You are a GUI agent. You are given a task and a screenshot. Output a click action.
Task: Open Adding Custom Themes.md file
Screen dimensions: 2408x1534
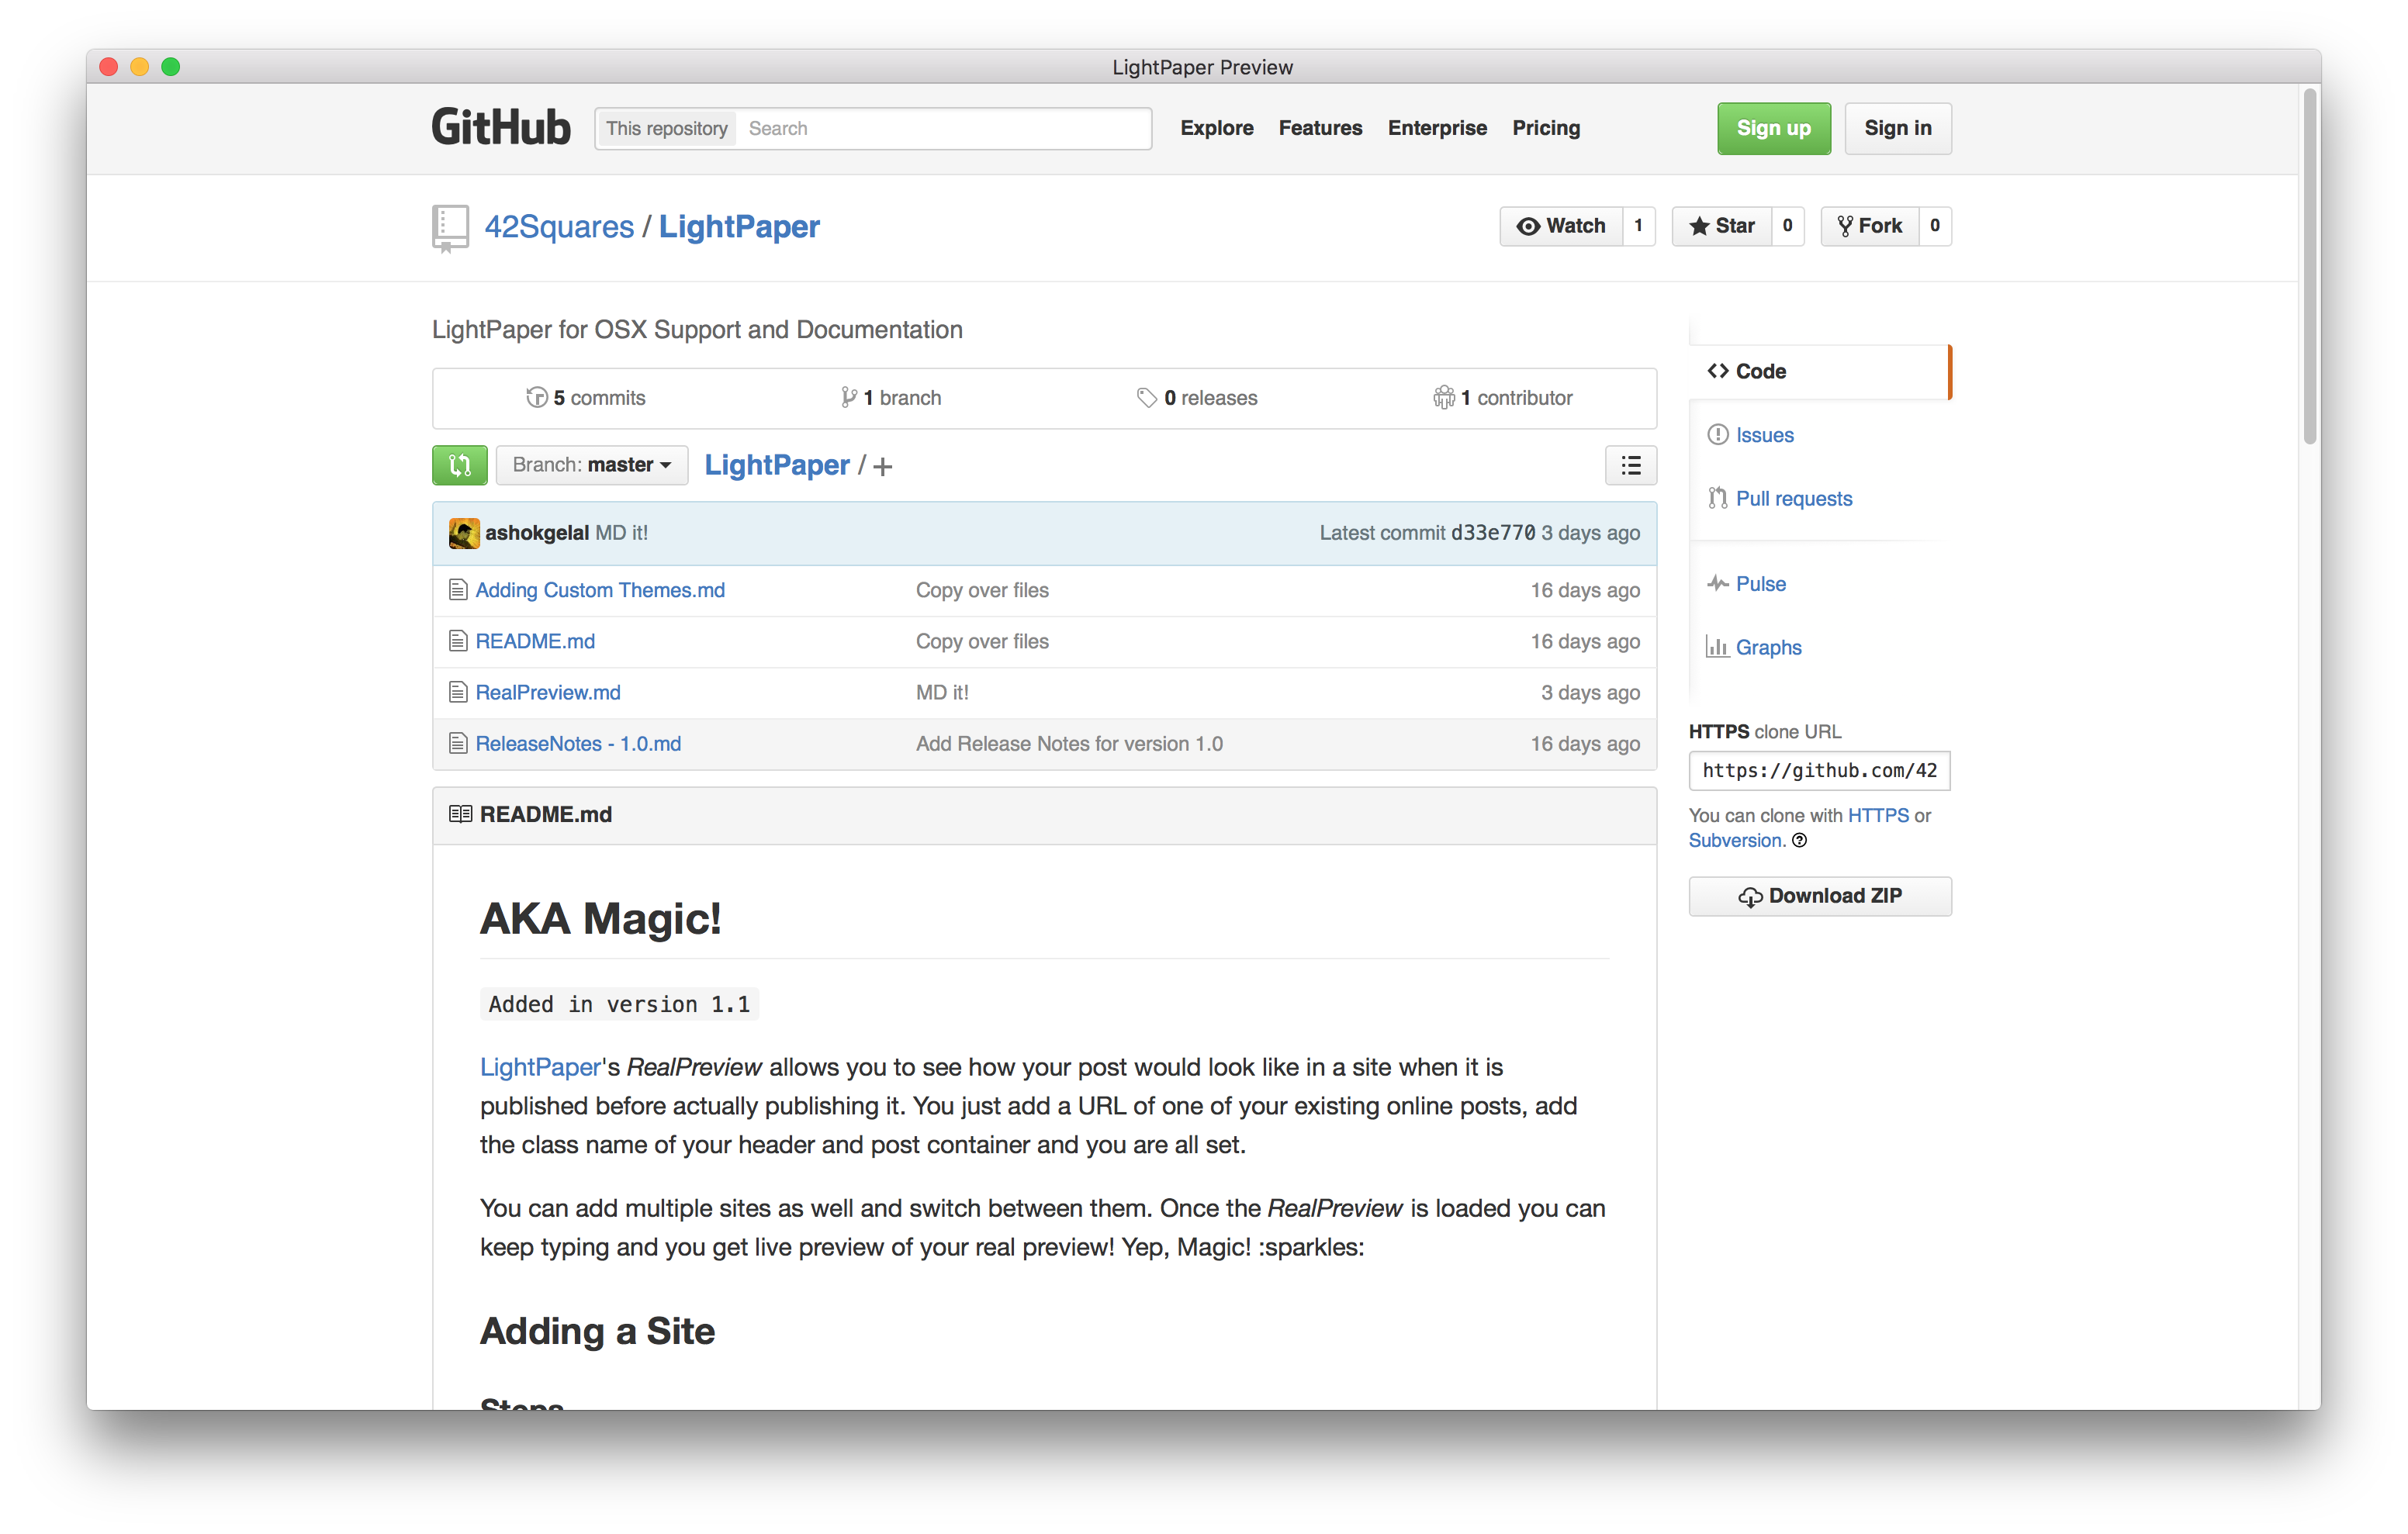tap(600, 590)
